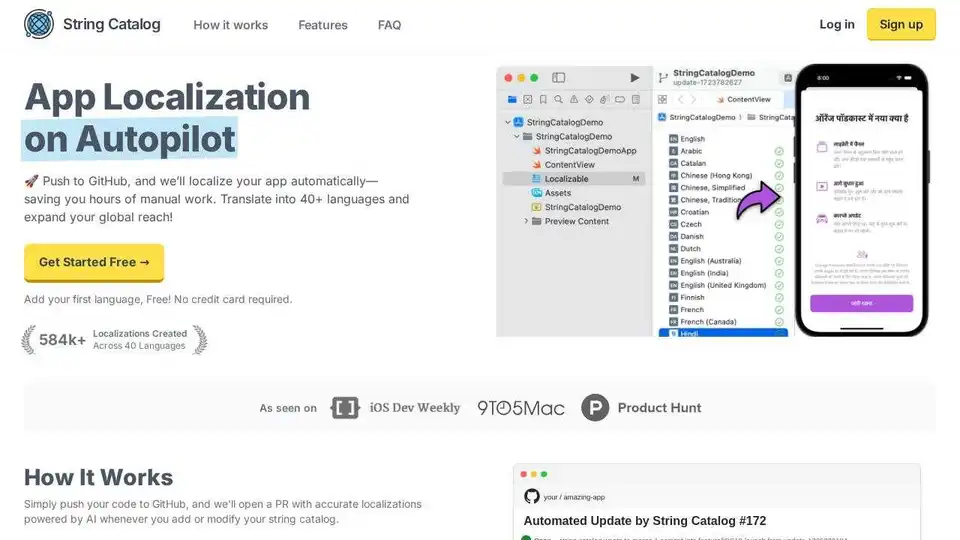960x540 pixels.
Task: Select the Xcode bookmark navigator icon
Action: pos(543,99)
